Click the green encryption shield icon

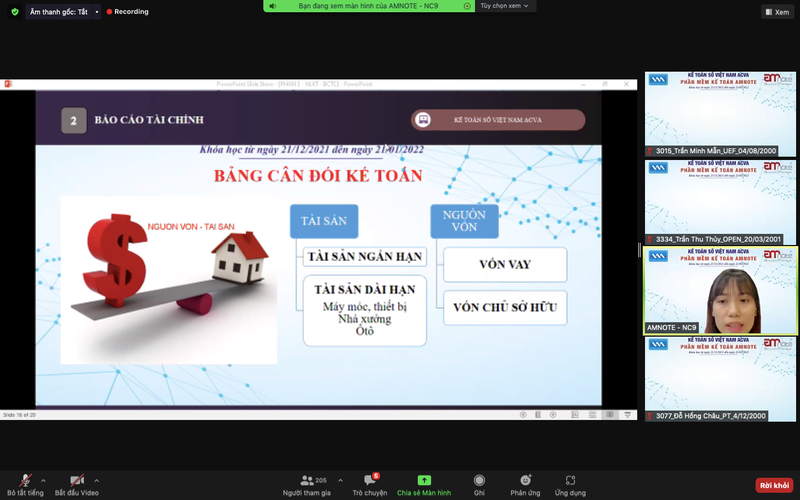(x=14, y=12)
